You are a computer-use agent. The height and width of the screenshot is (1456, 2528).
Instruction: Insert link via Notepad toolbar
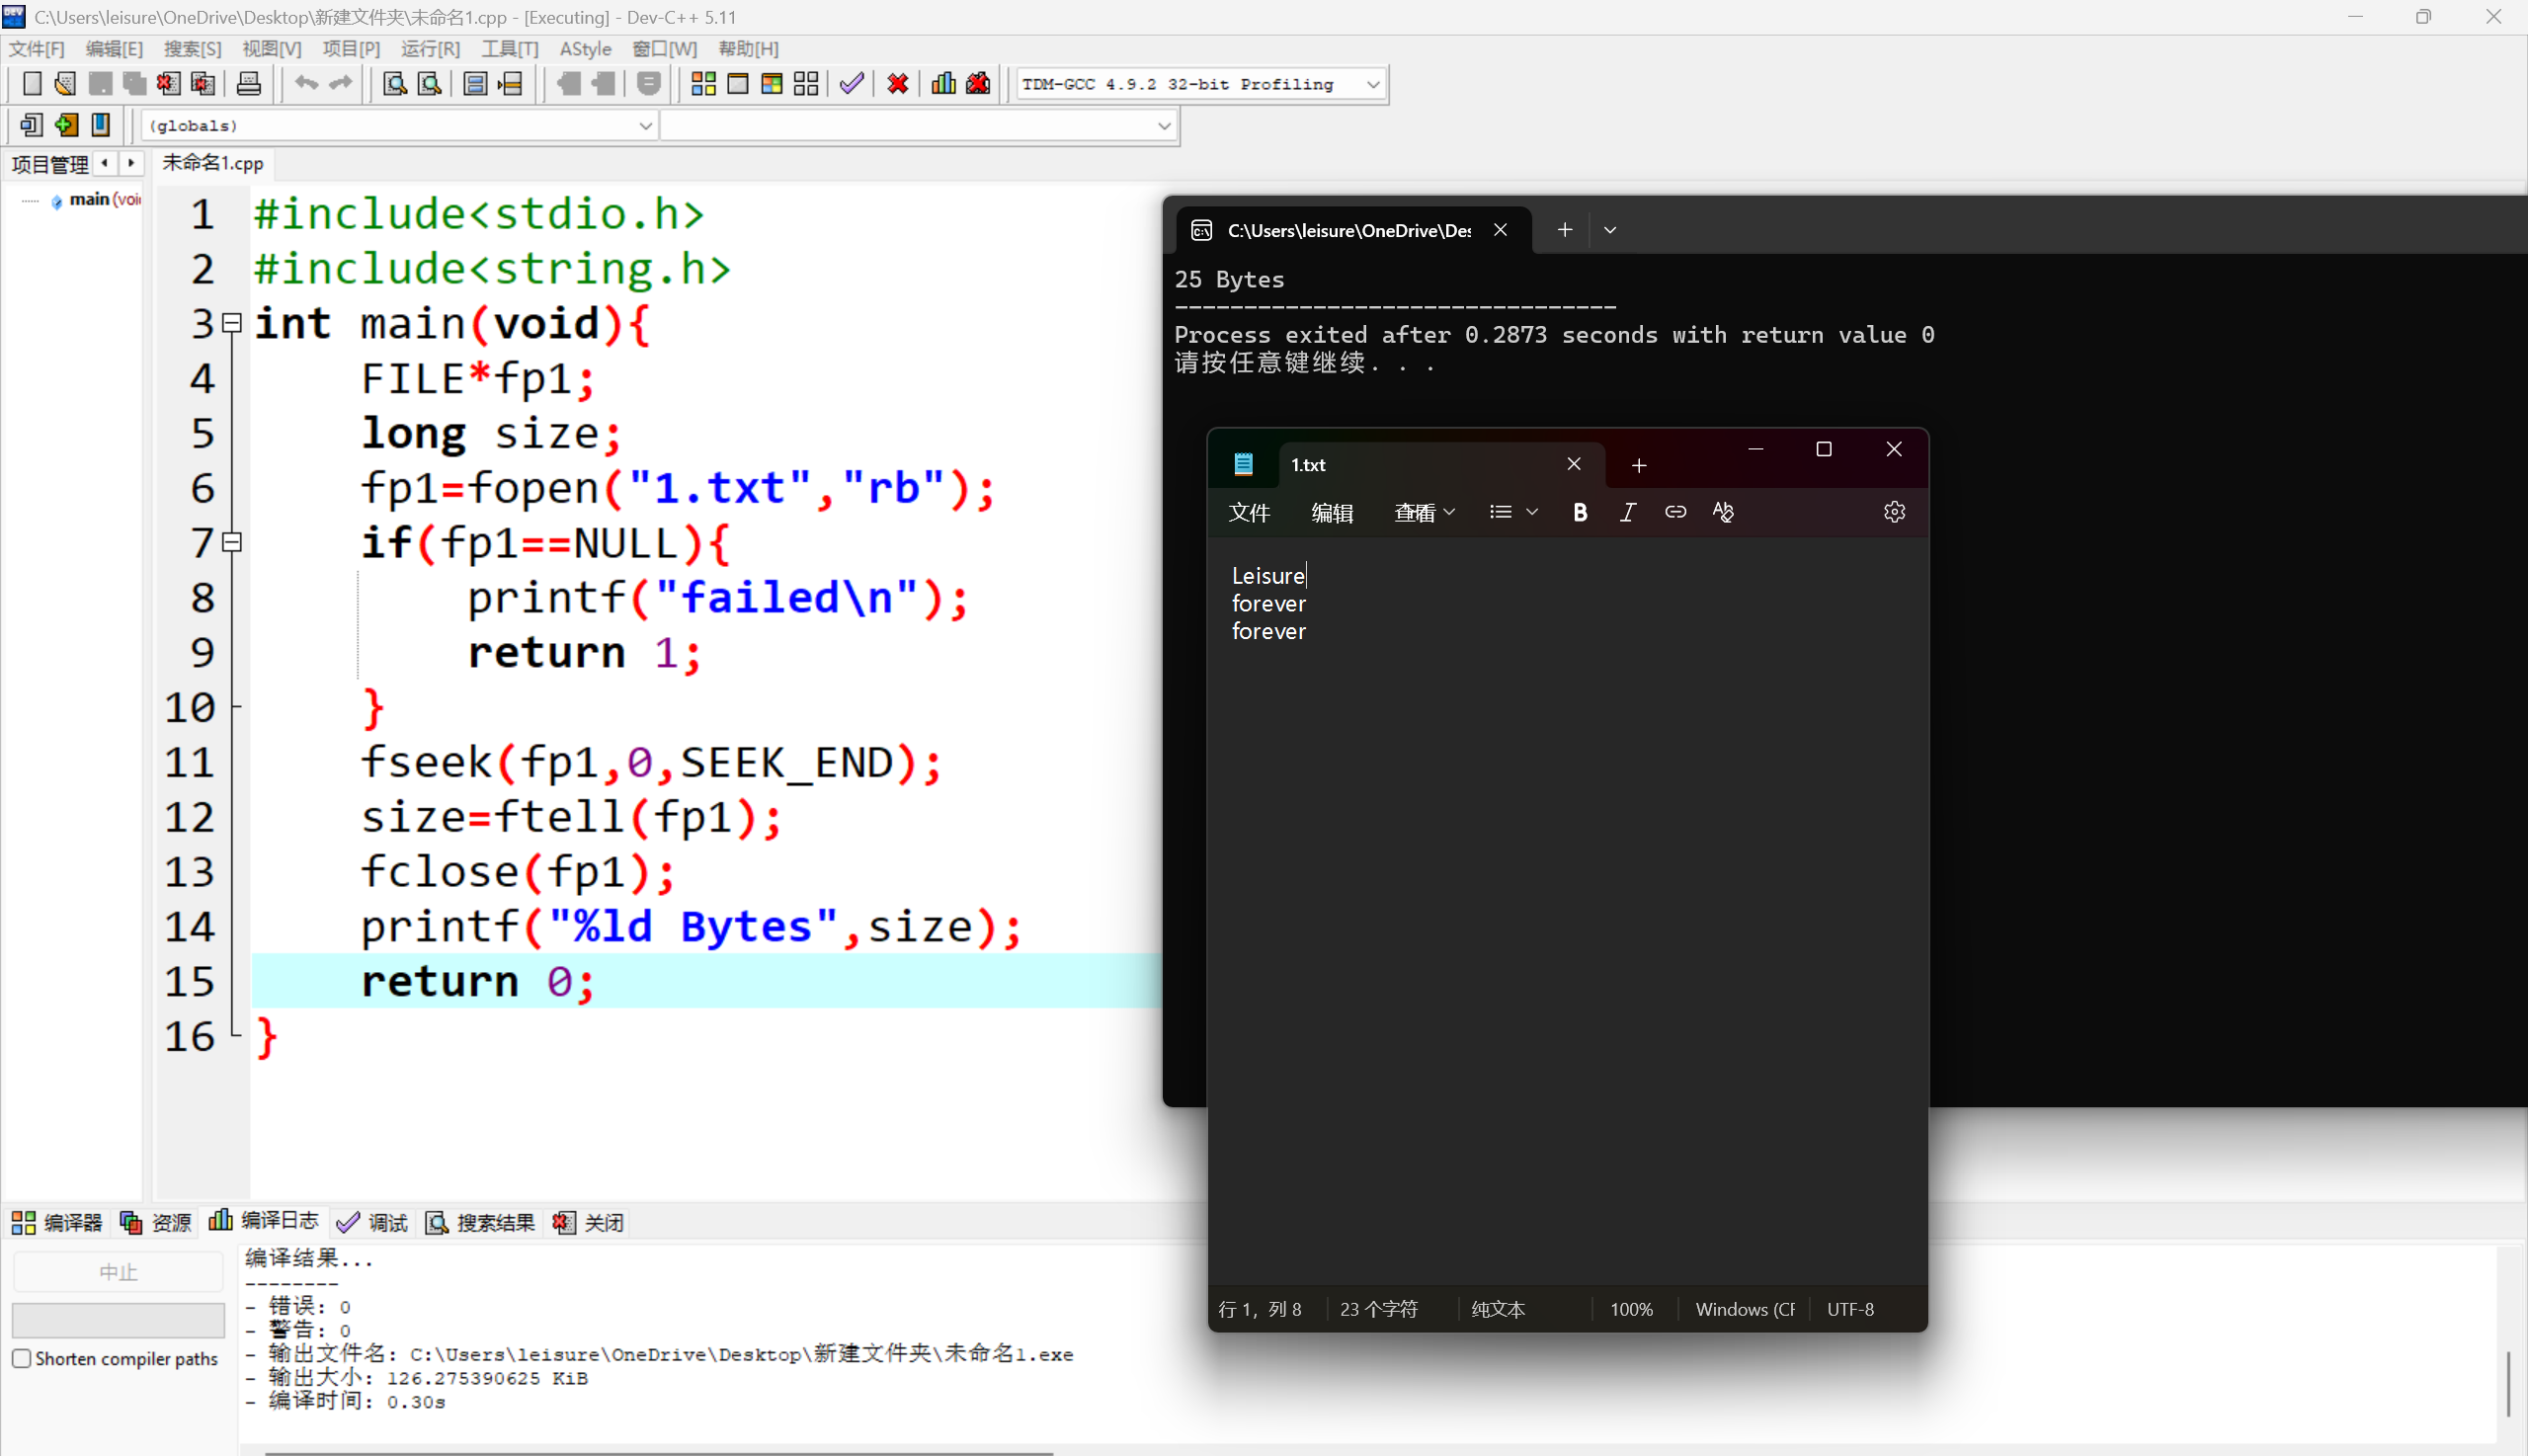pyautogui.click(x=1675, y=512)
